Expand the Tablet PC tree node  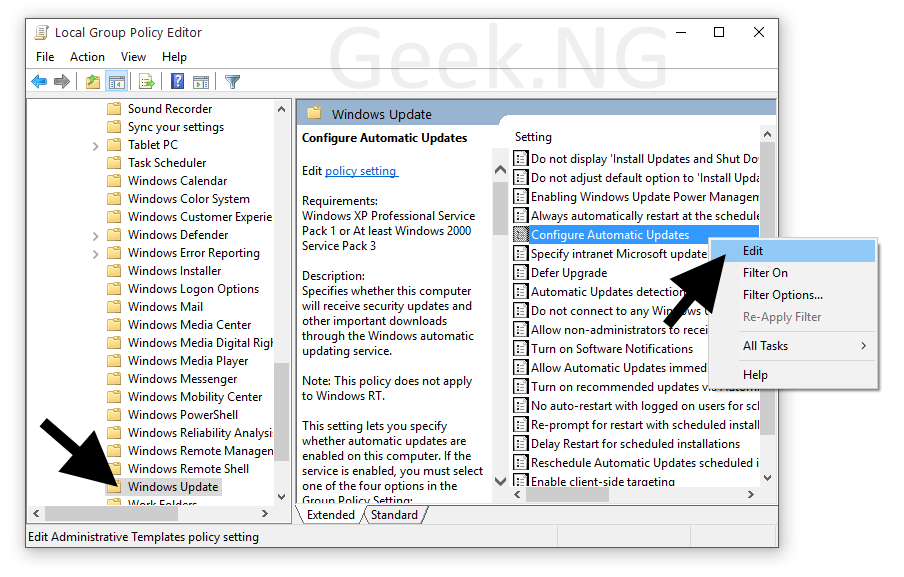click(96, 146)
